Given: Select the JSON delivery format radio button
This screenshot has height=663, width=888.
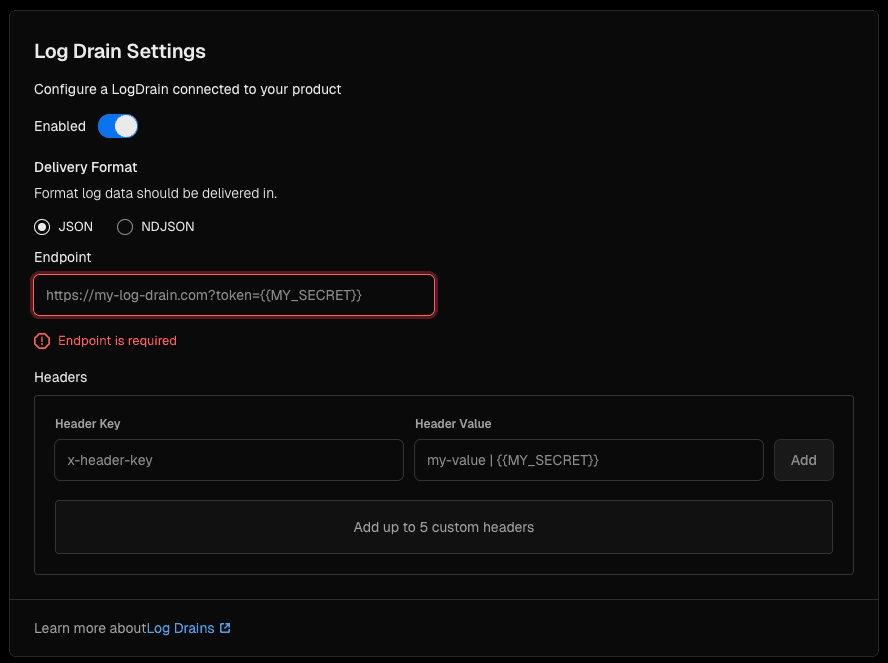Looking at the screenshot, I should pyautogui.click(x=42, y=227).
